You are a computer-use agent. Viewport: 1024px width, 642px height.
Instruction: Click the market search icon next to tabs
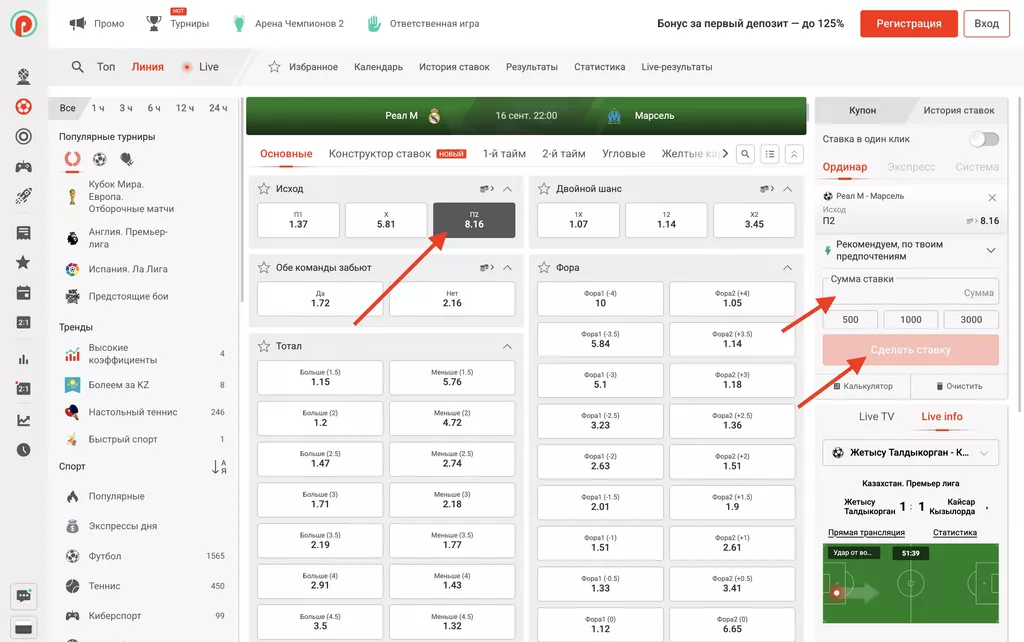745,154
